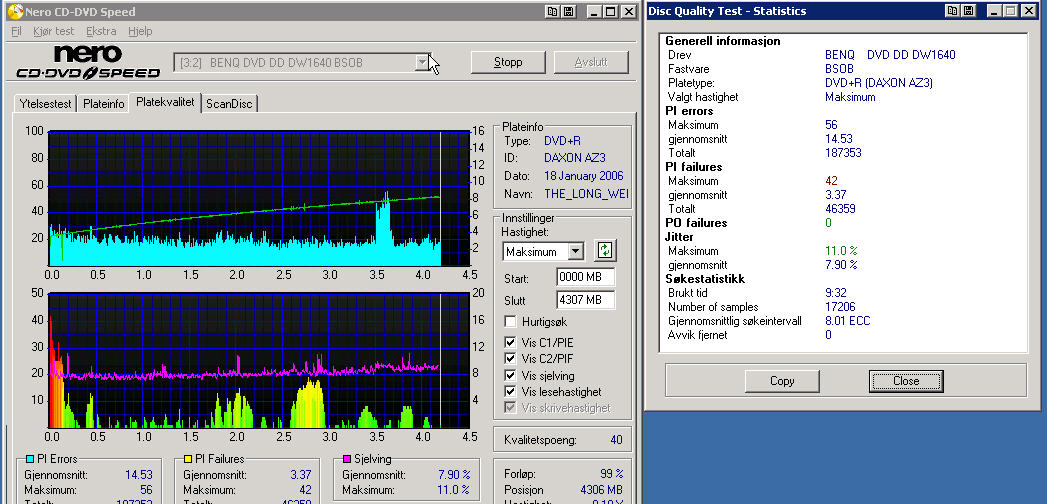Click the Nero CD-DVD Speed logo
The width and height of the screenshot is (1047, 504).
[87, 62]
